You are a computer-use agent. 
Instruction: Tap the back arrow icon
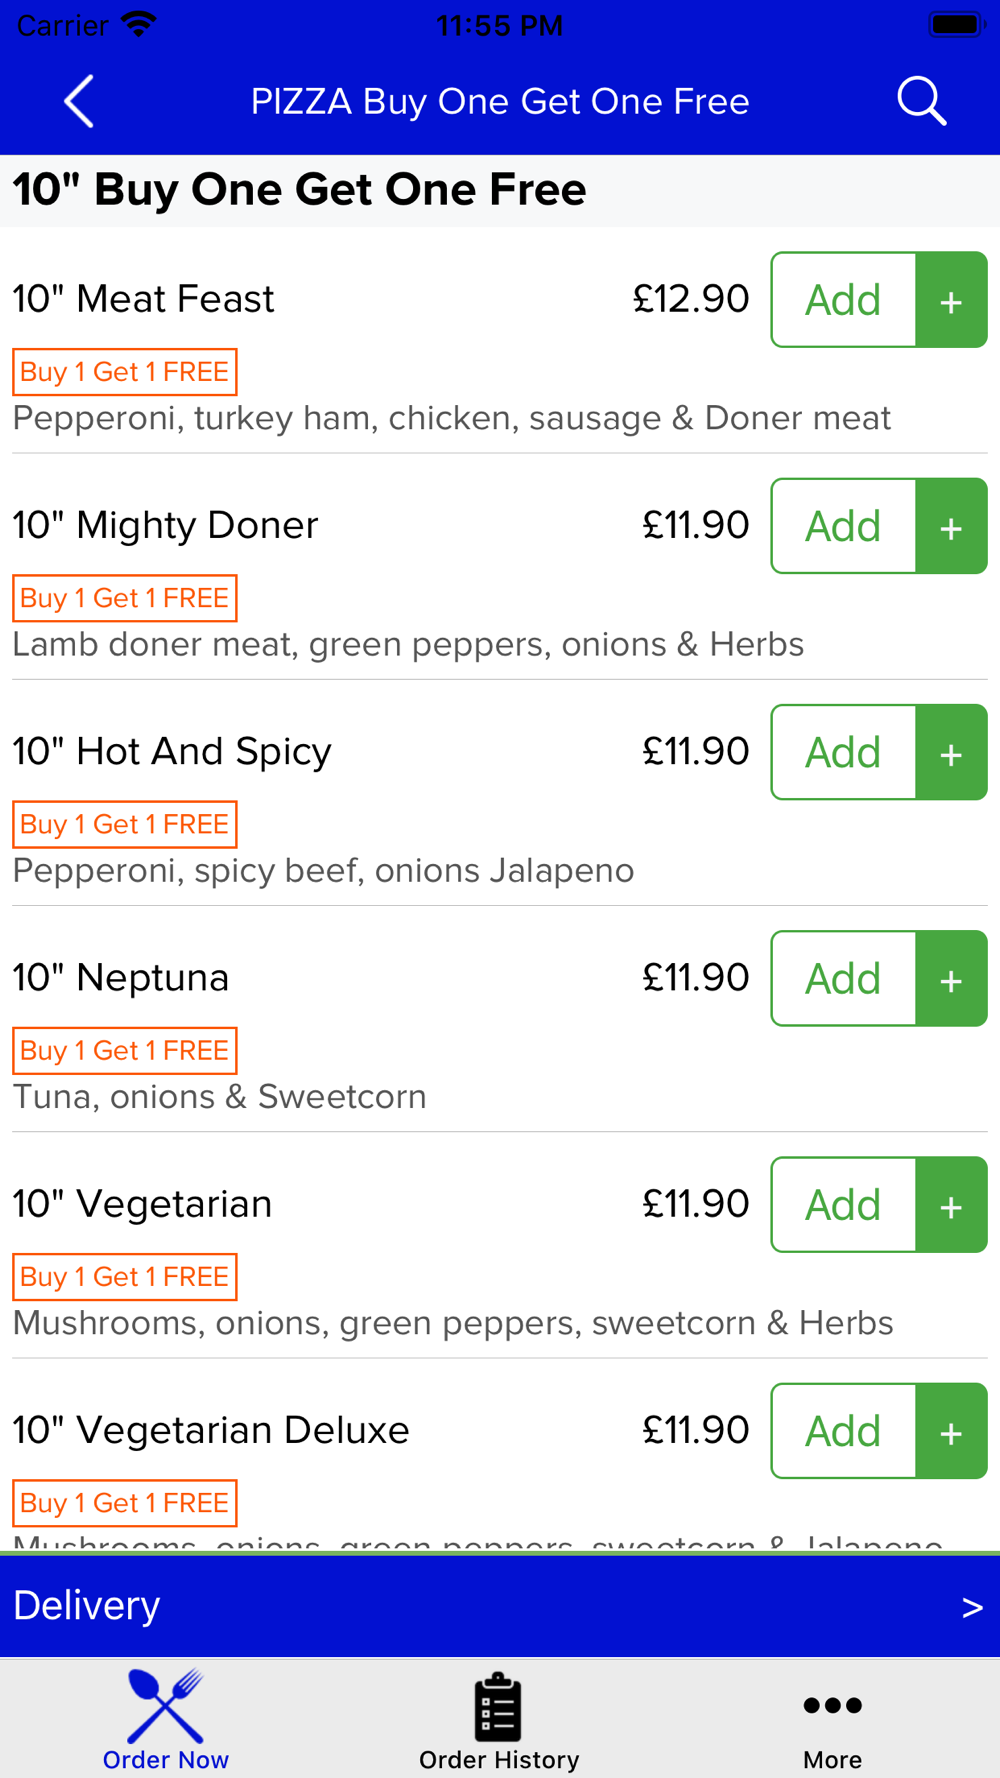click(x=79, y=101)
